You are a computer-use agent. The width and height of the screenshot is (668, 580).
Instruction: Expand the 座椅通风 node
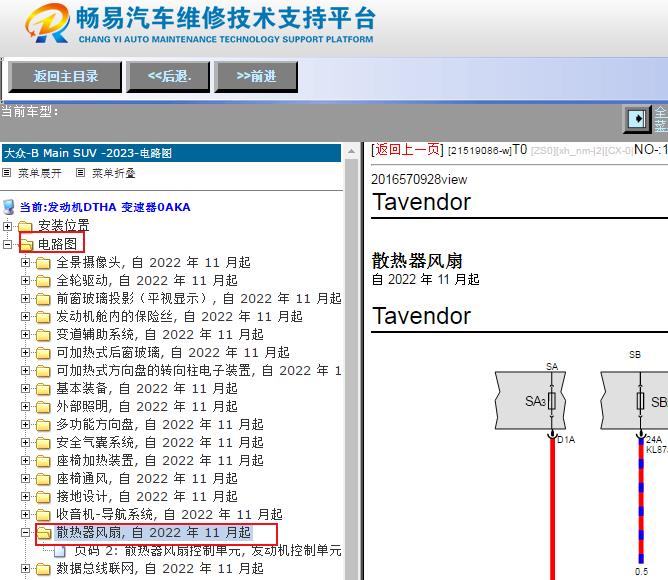pyautogui.click(x=26, y=479)
